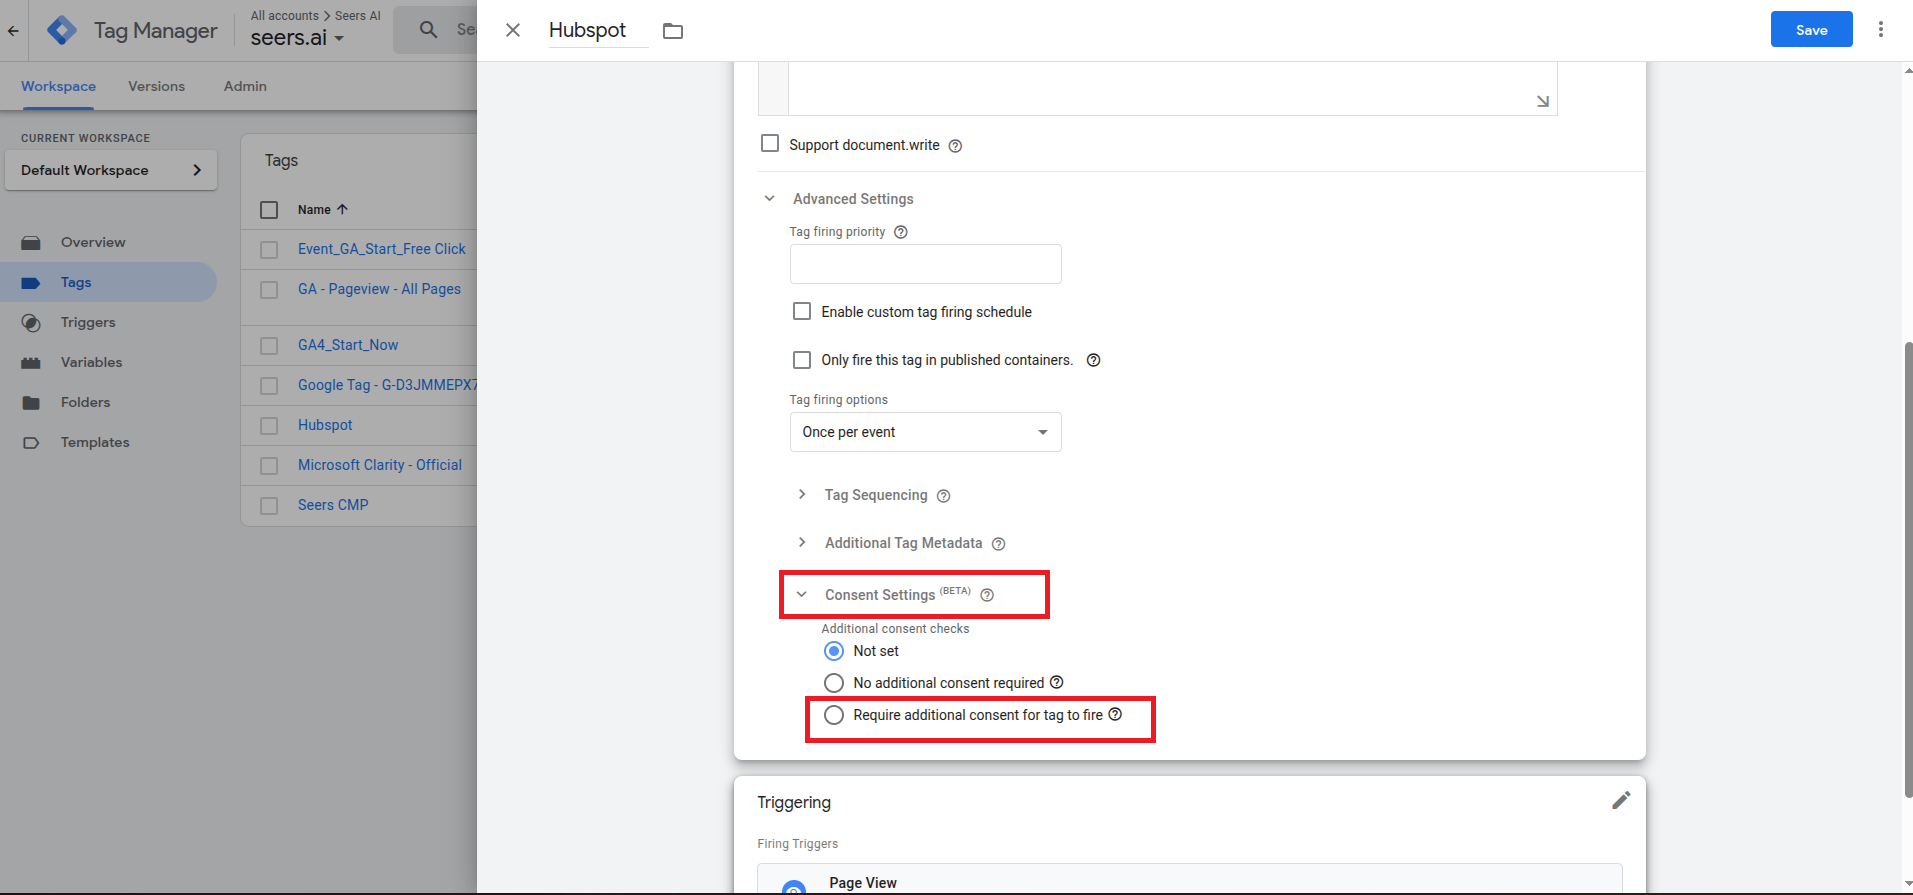Close the Hubspot tag editor panel
The height and width of the screenshot is (895, 1913).
pyautogui.click(x=513, y=30)
